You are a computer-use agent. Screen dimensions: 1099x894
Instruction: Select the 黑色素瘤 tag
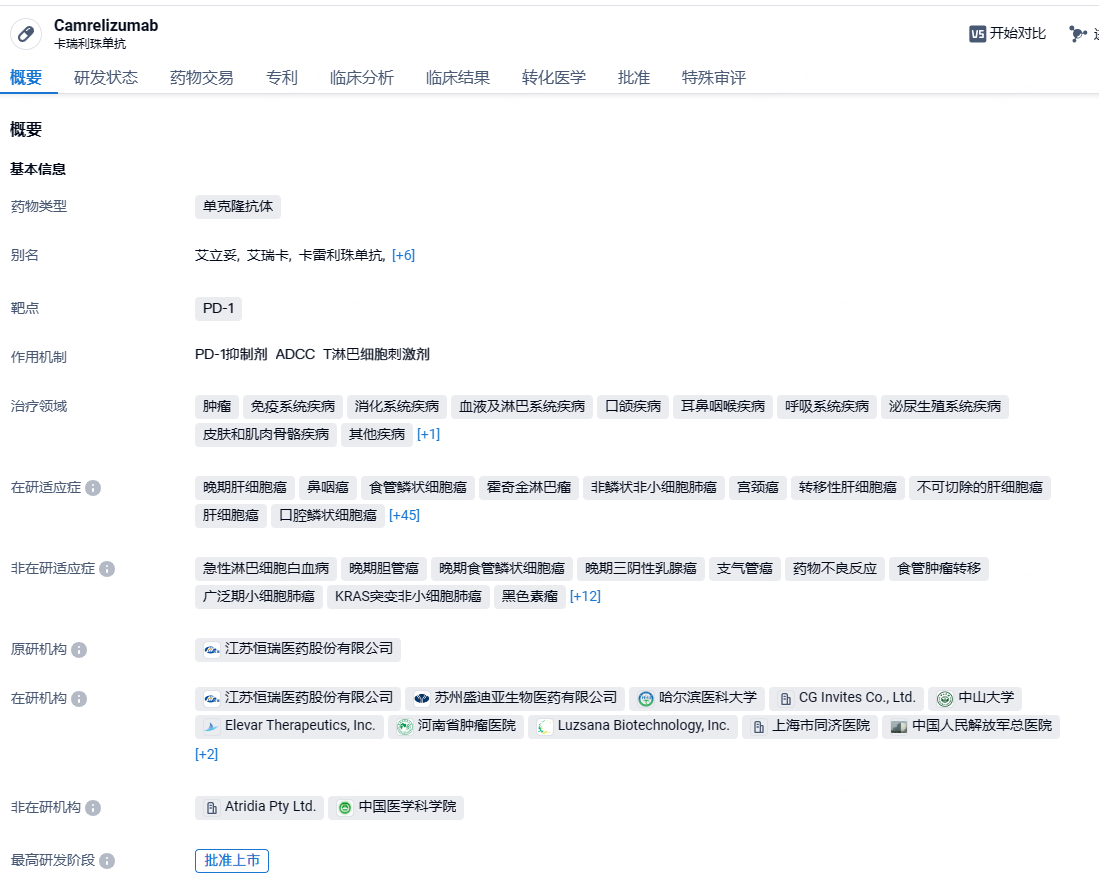point(530,598)
